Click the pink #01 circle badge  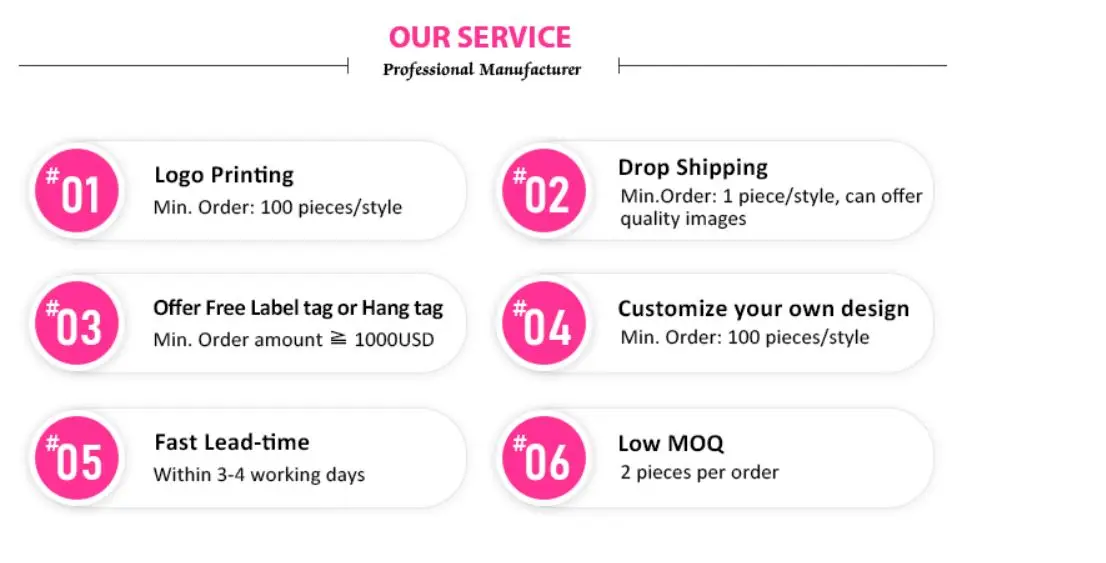[77, 190]
